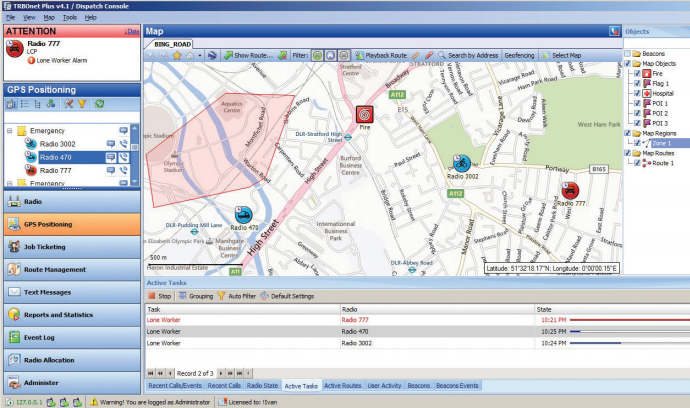690x408 pixels.
Task: Open Search by Address
Action: pyautogui.click(x=468, y=55)
